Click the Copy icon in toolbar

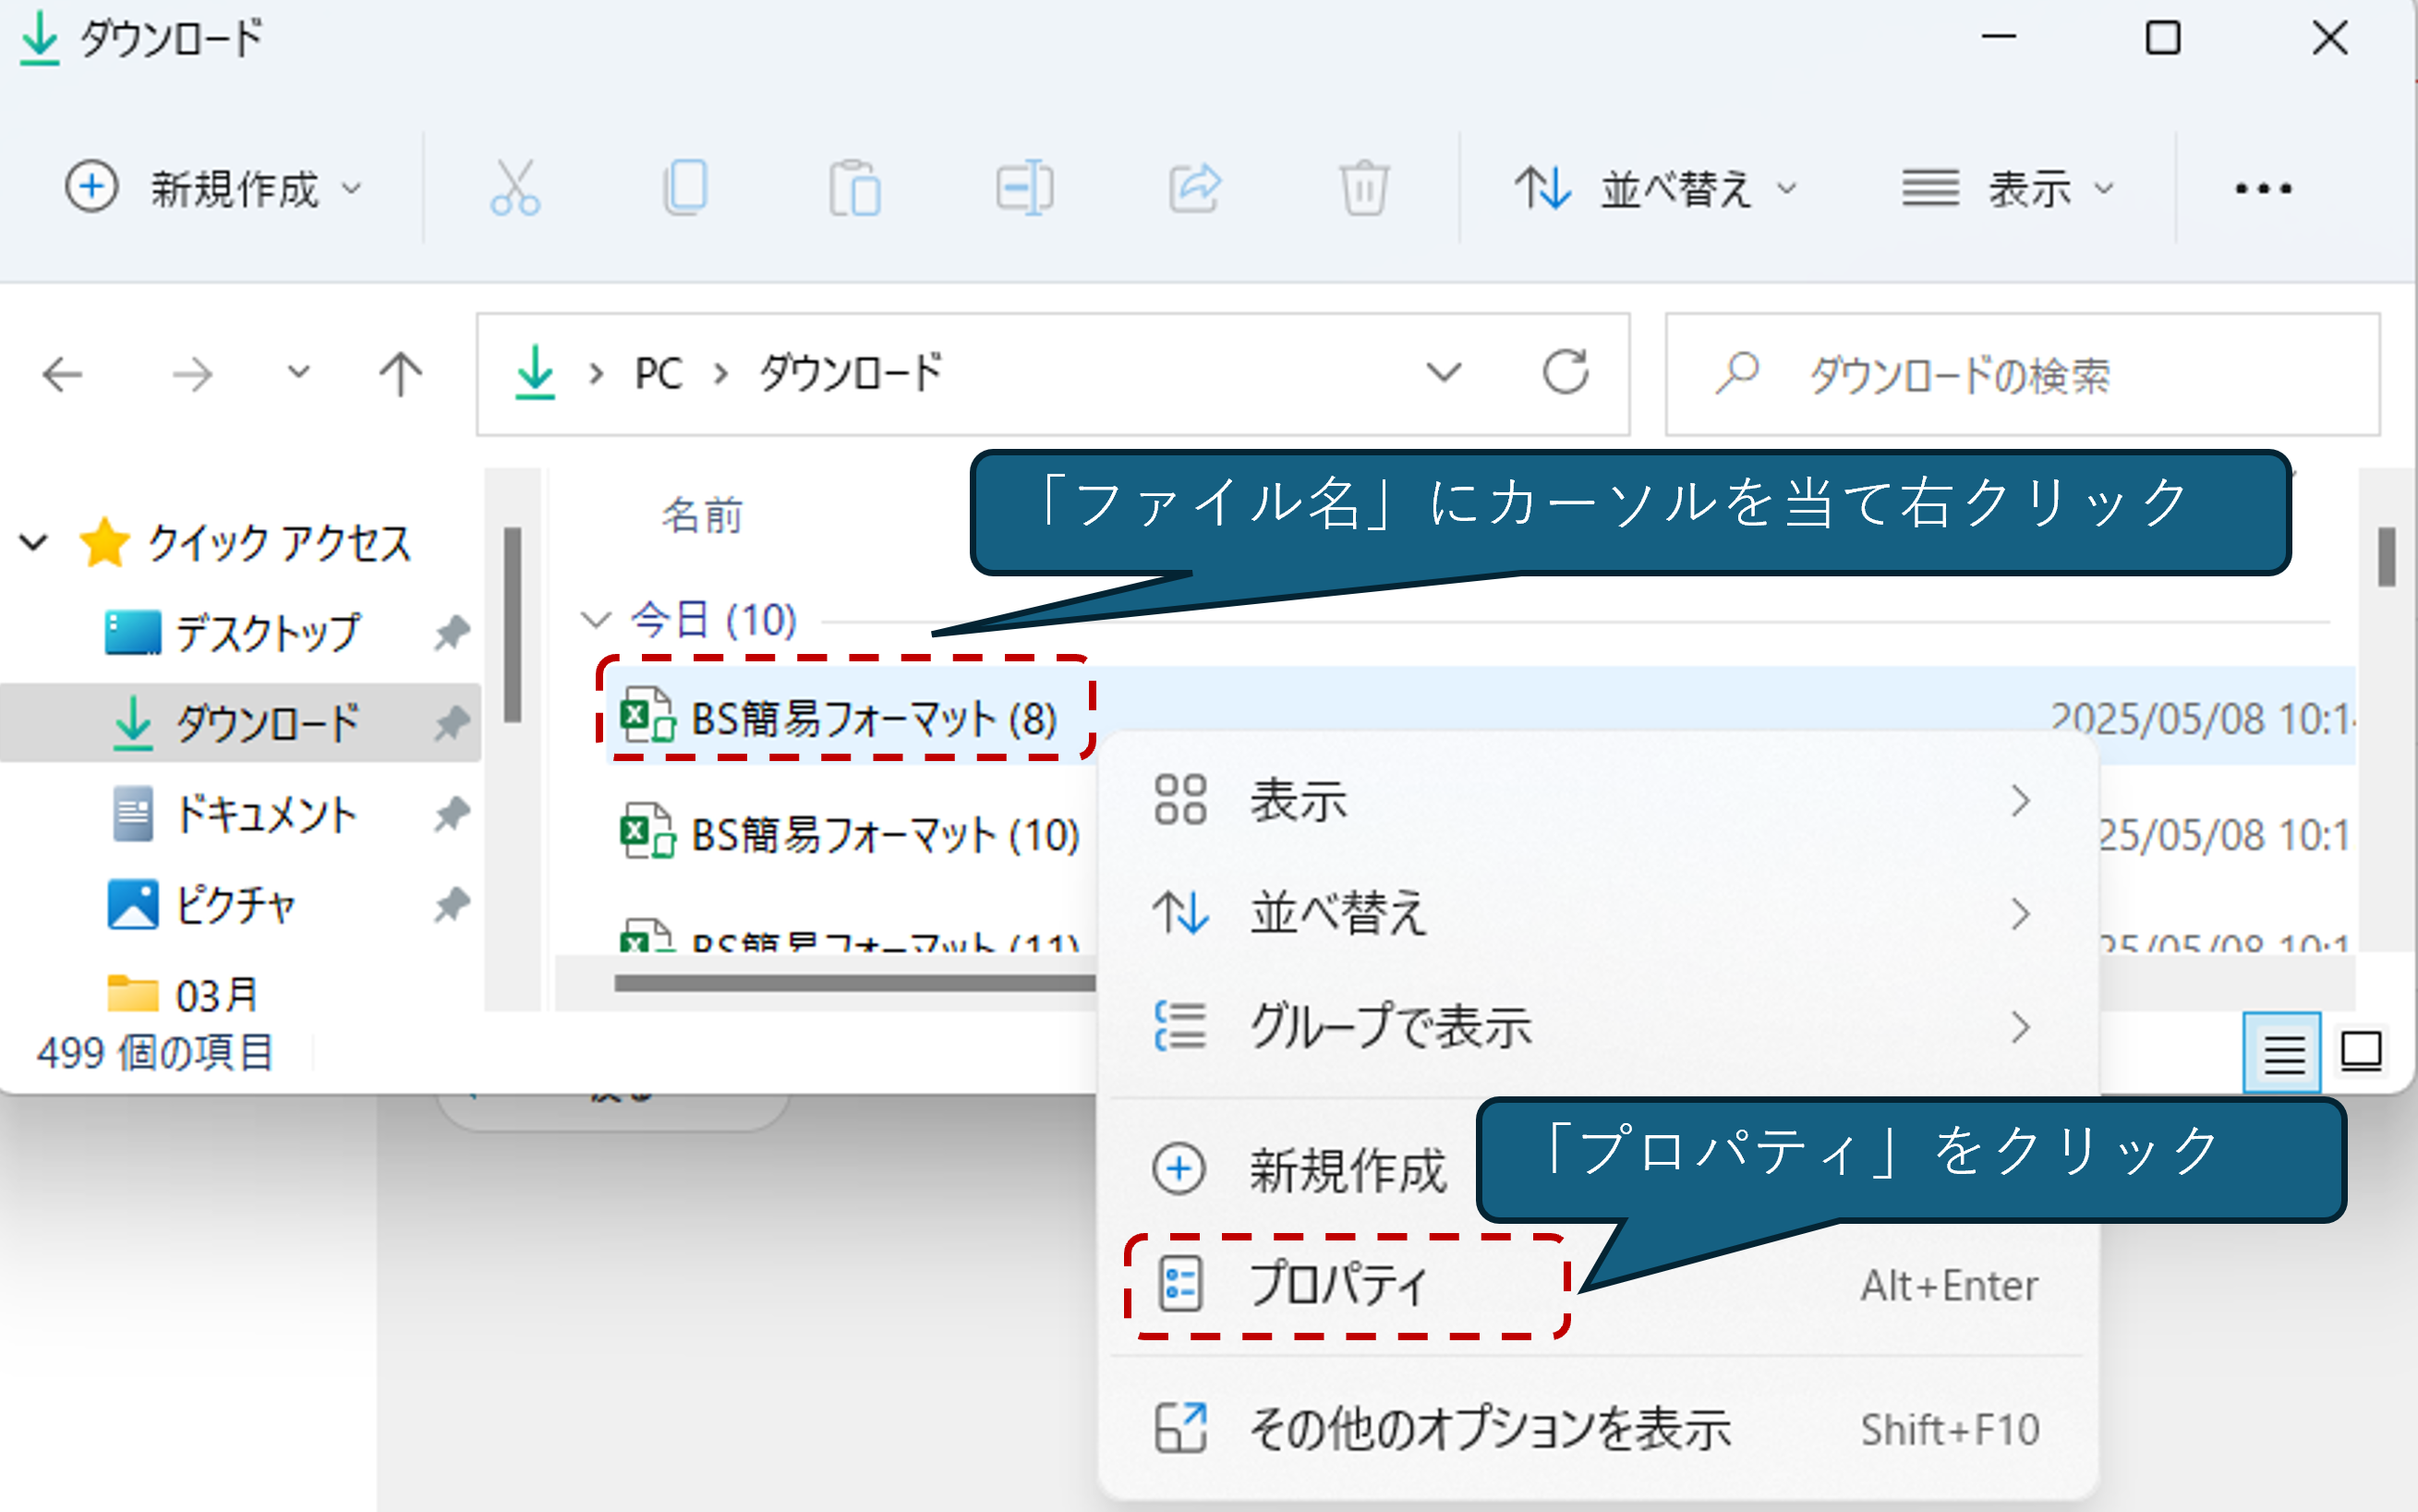(686, 188)
